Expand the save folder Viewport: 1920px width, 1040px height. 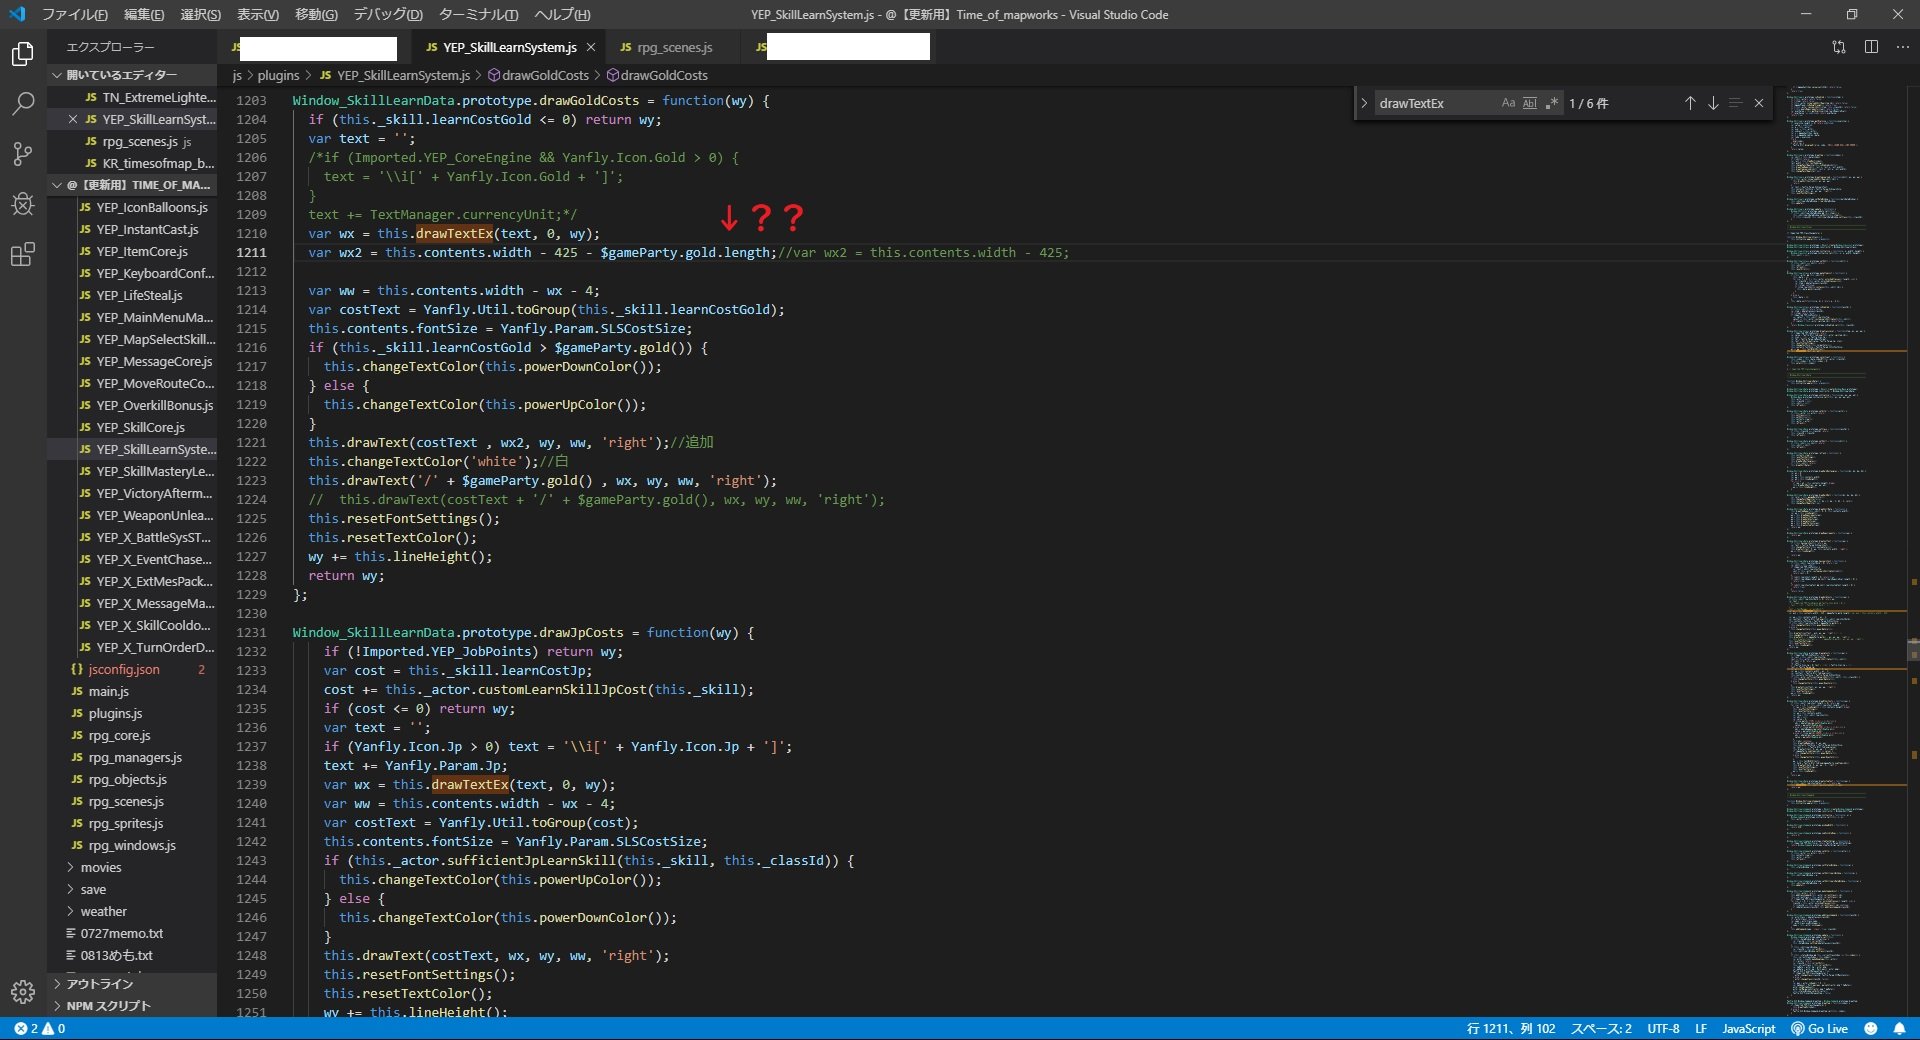(x=132, y=889)
